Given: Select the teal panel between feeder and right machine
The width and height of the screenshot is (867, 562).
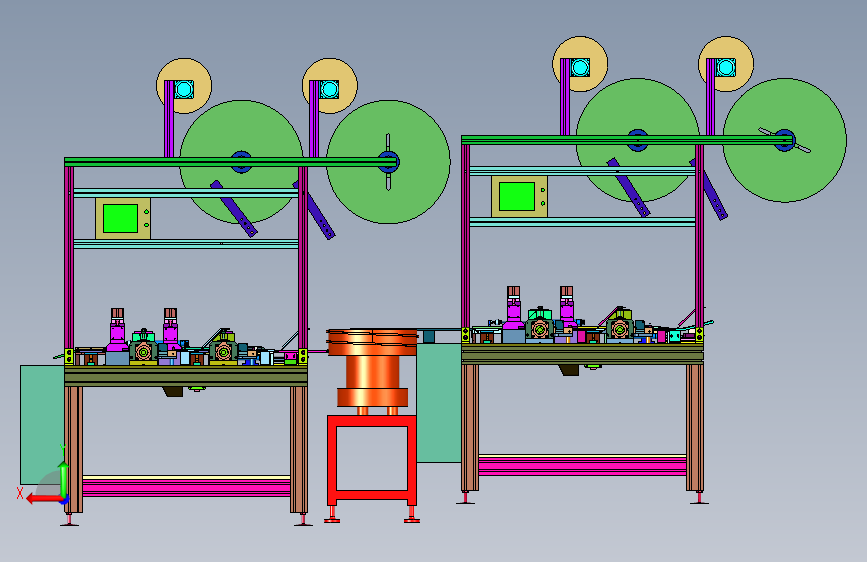Looking at the screenshot, I should tap(439, 403).
